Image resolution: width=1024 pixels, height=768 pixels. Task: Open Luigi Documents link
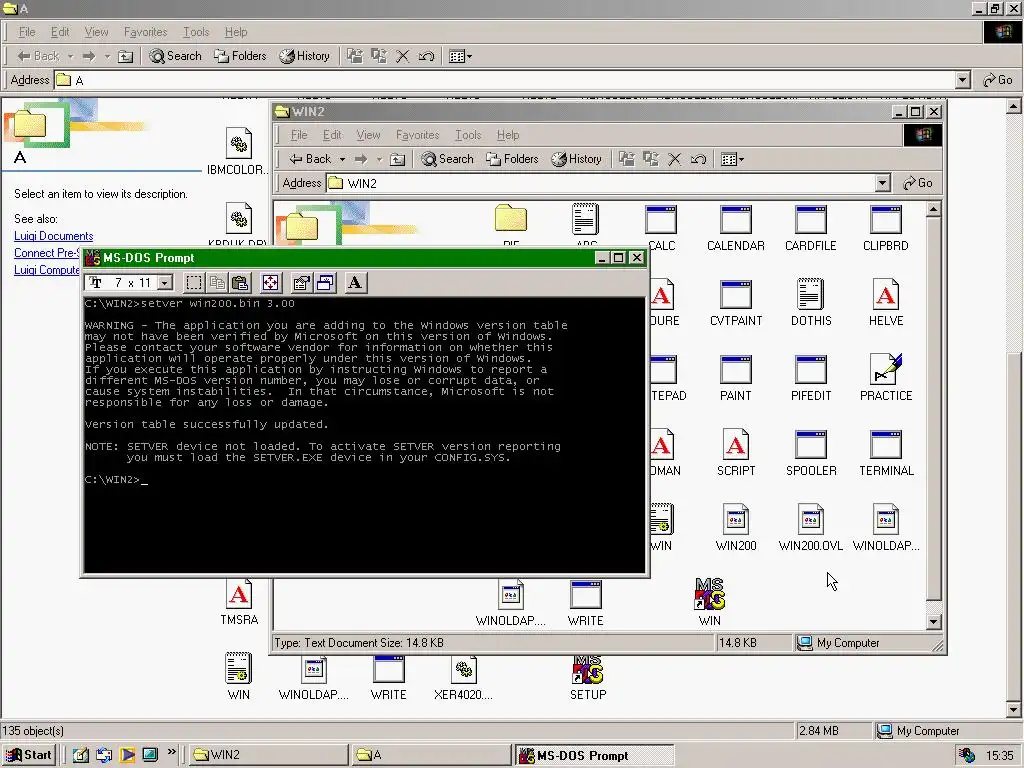coord(54,236)
